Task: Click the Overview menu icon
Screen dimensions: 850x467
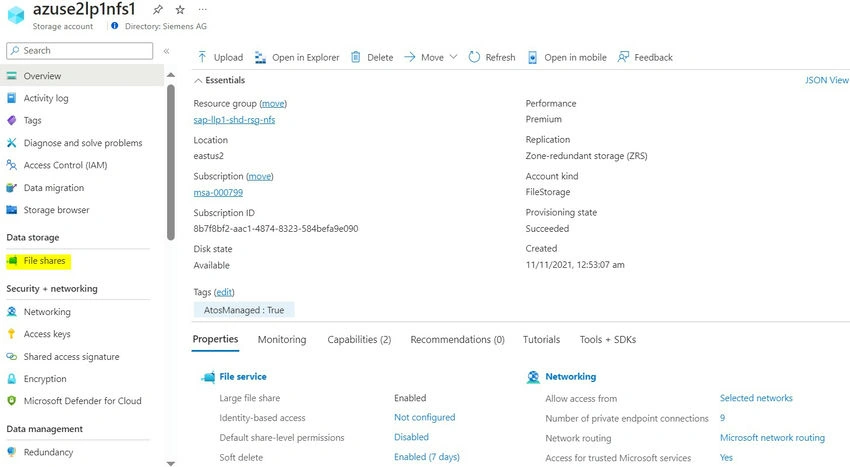Action: [11, 76]
